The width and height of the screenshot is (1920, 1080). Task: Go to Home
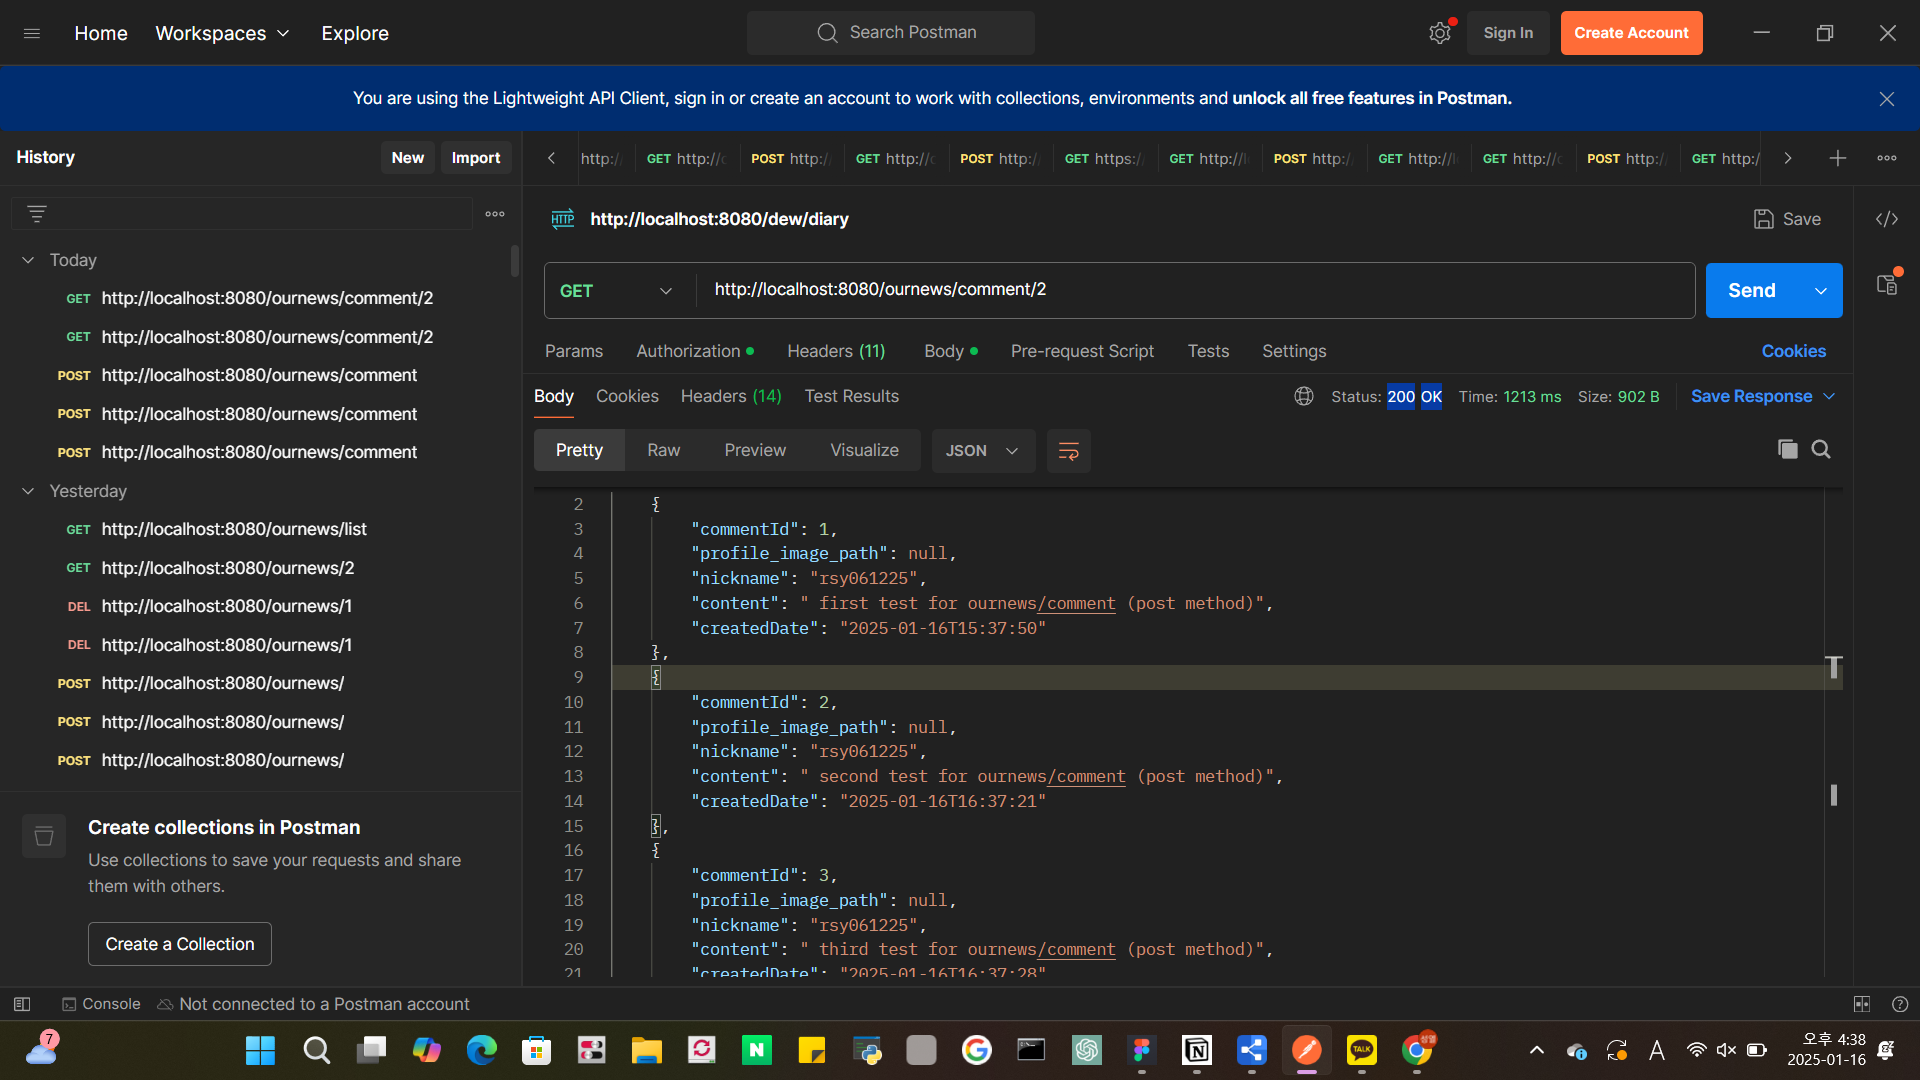tap(101, 33)
